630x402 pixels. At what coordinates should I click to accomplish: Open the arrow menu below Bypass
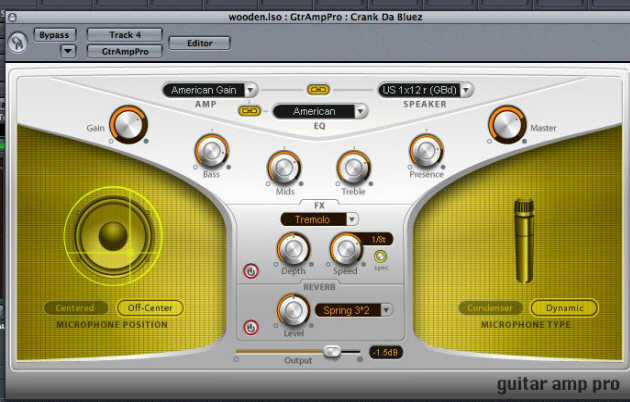tap(68, 51)
